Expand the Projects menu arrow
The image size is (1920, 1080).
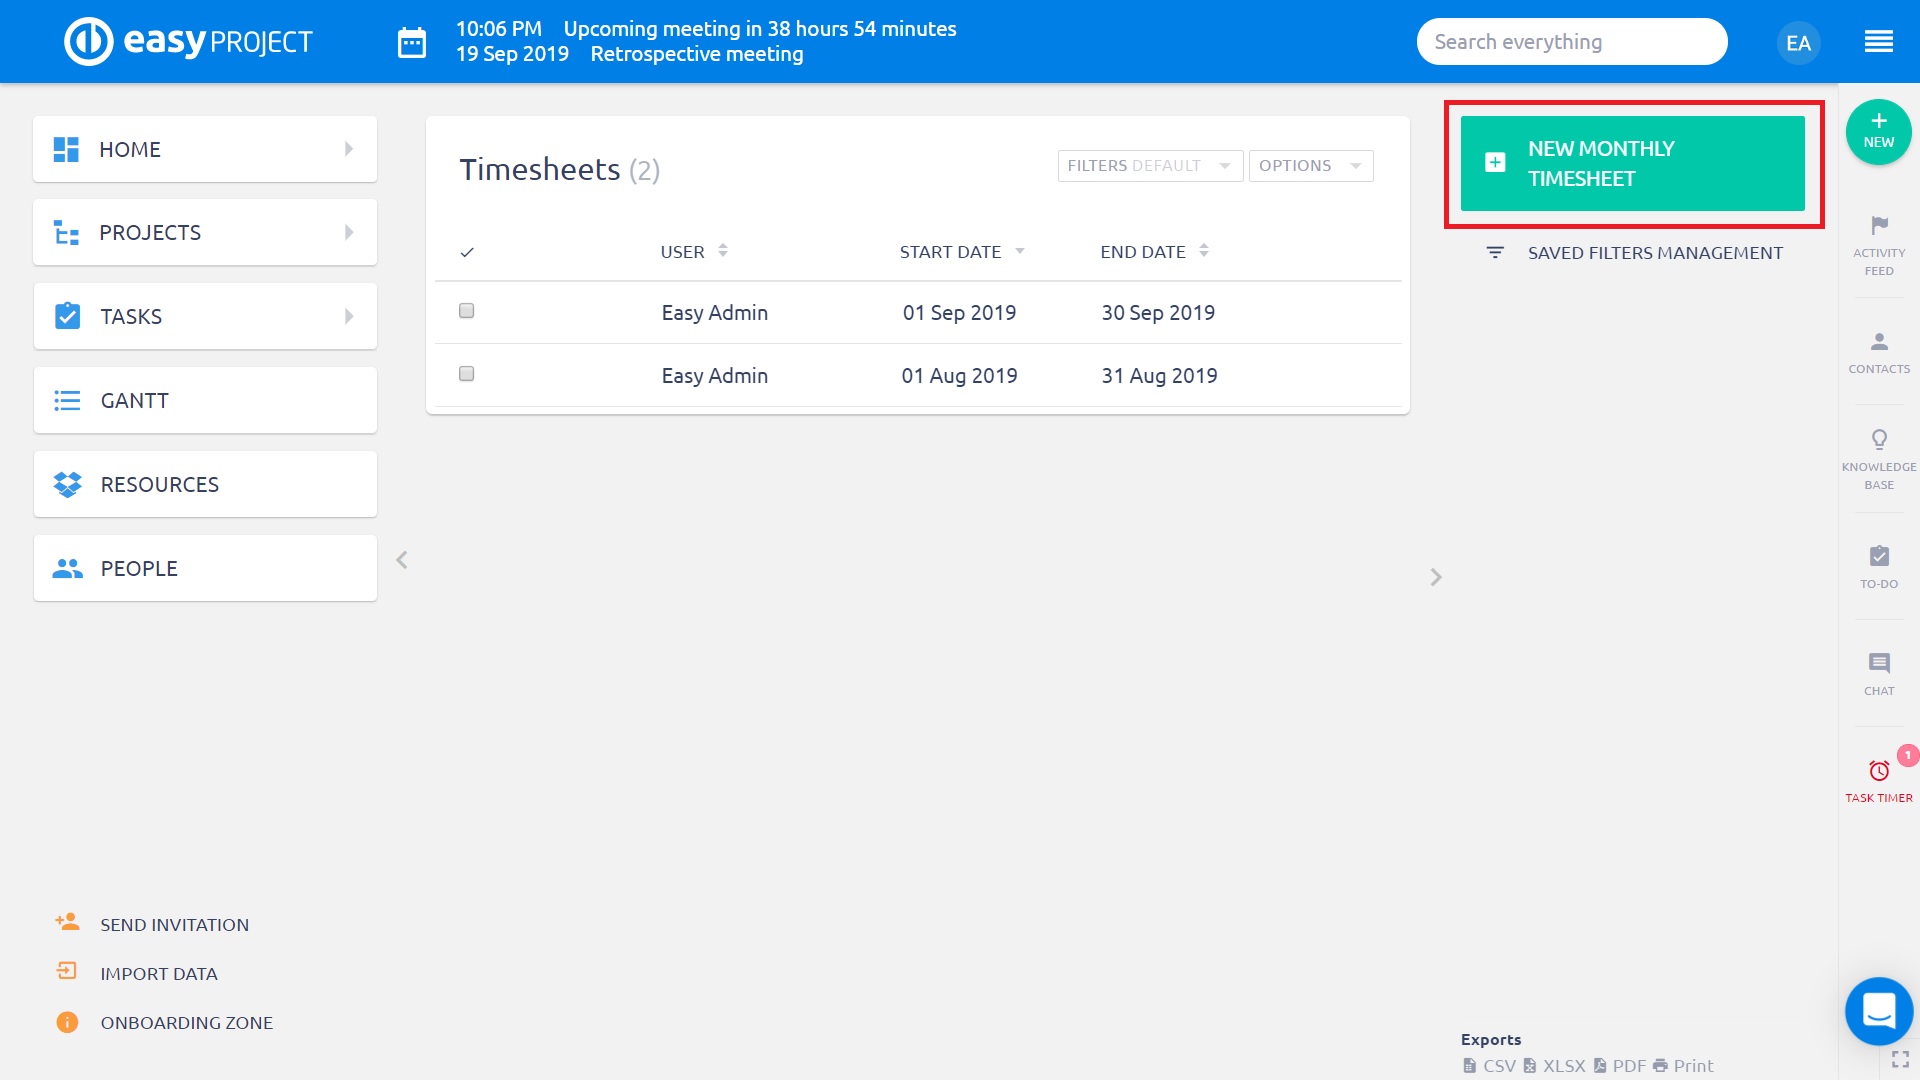(349, 232)
